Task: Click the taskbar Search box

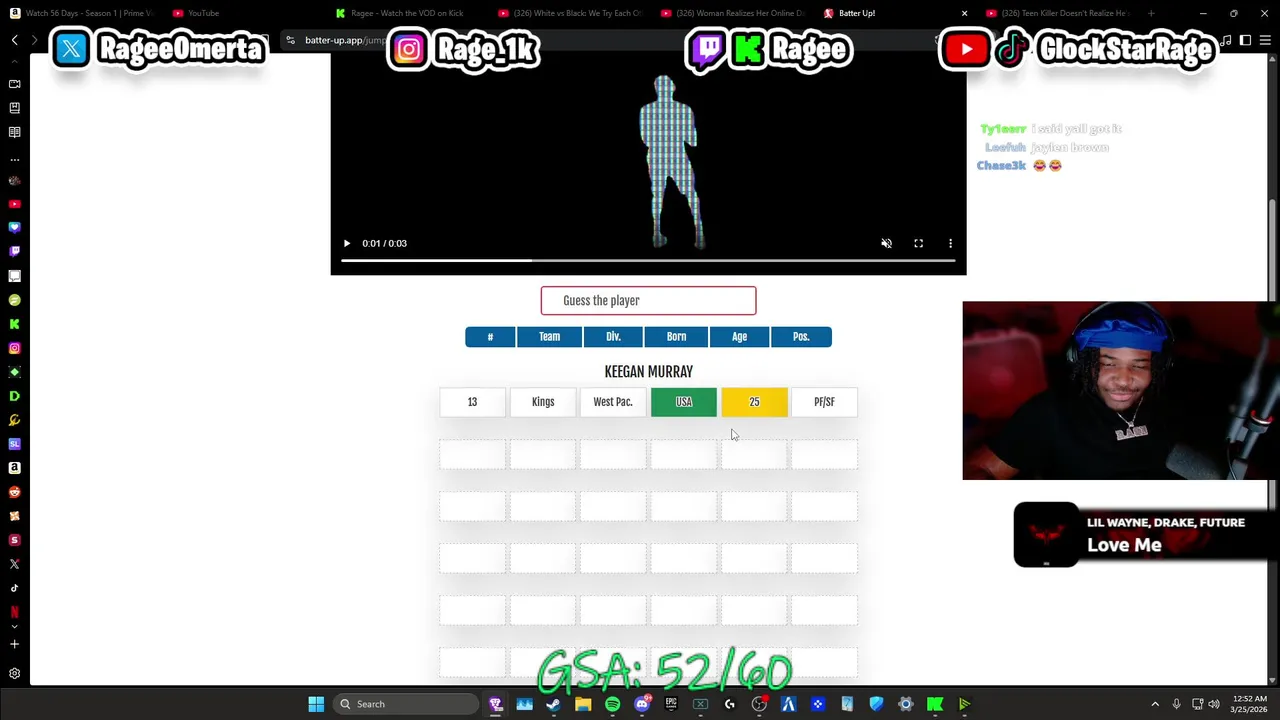Action: 406,704
